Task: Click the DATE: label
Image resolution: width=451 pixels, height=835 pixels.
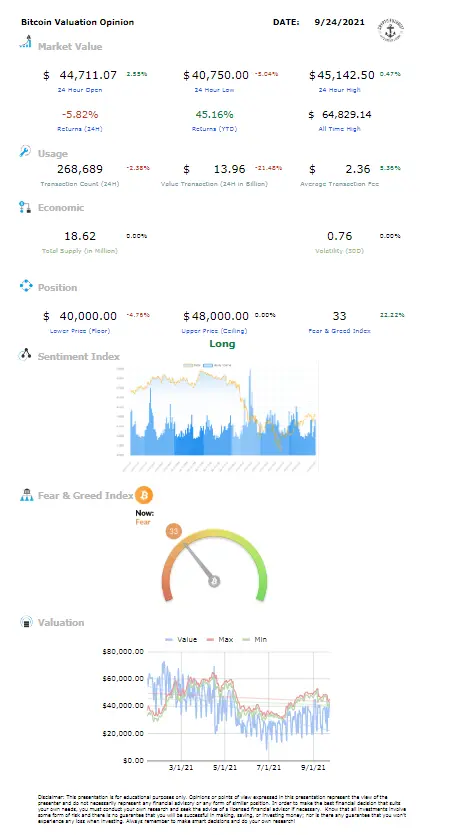Action: [286, 22]
